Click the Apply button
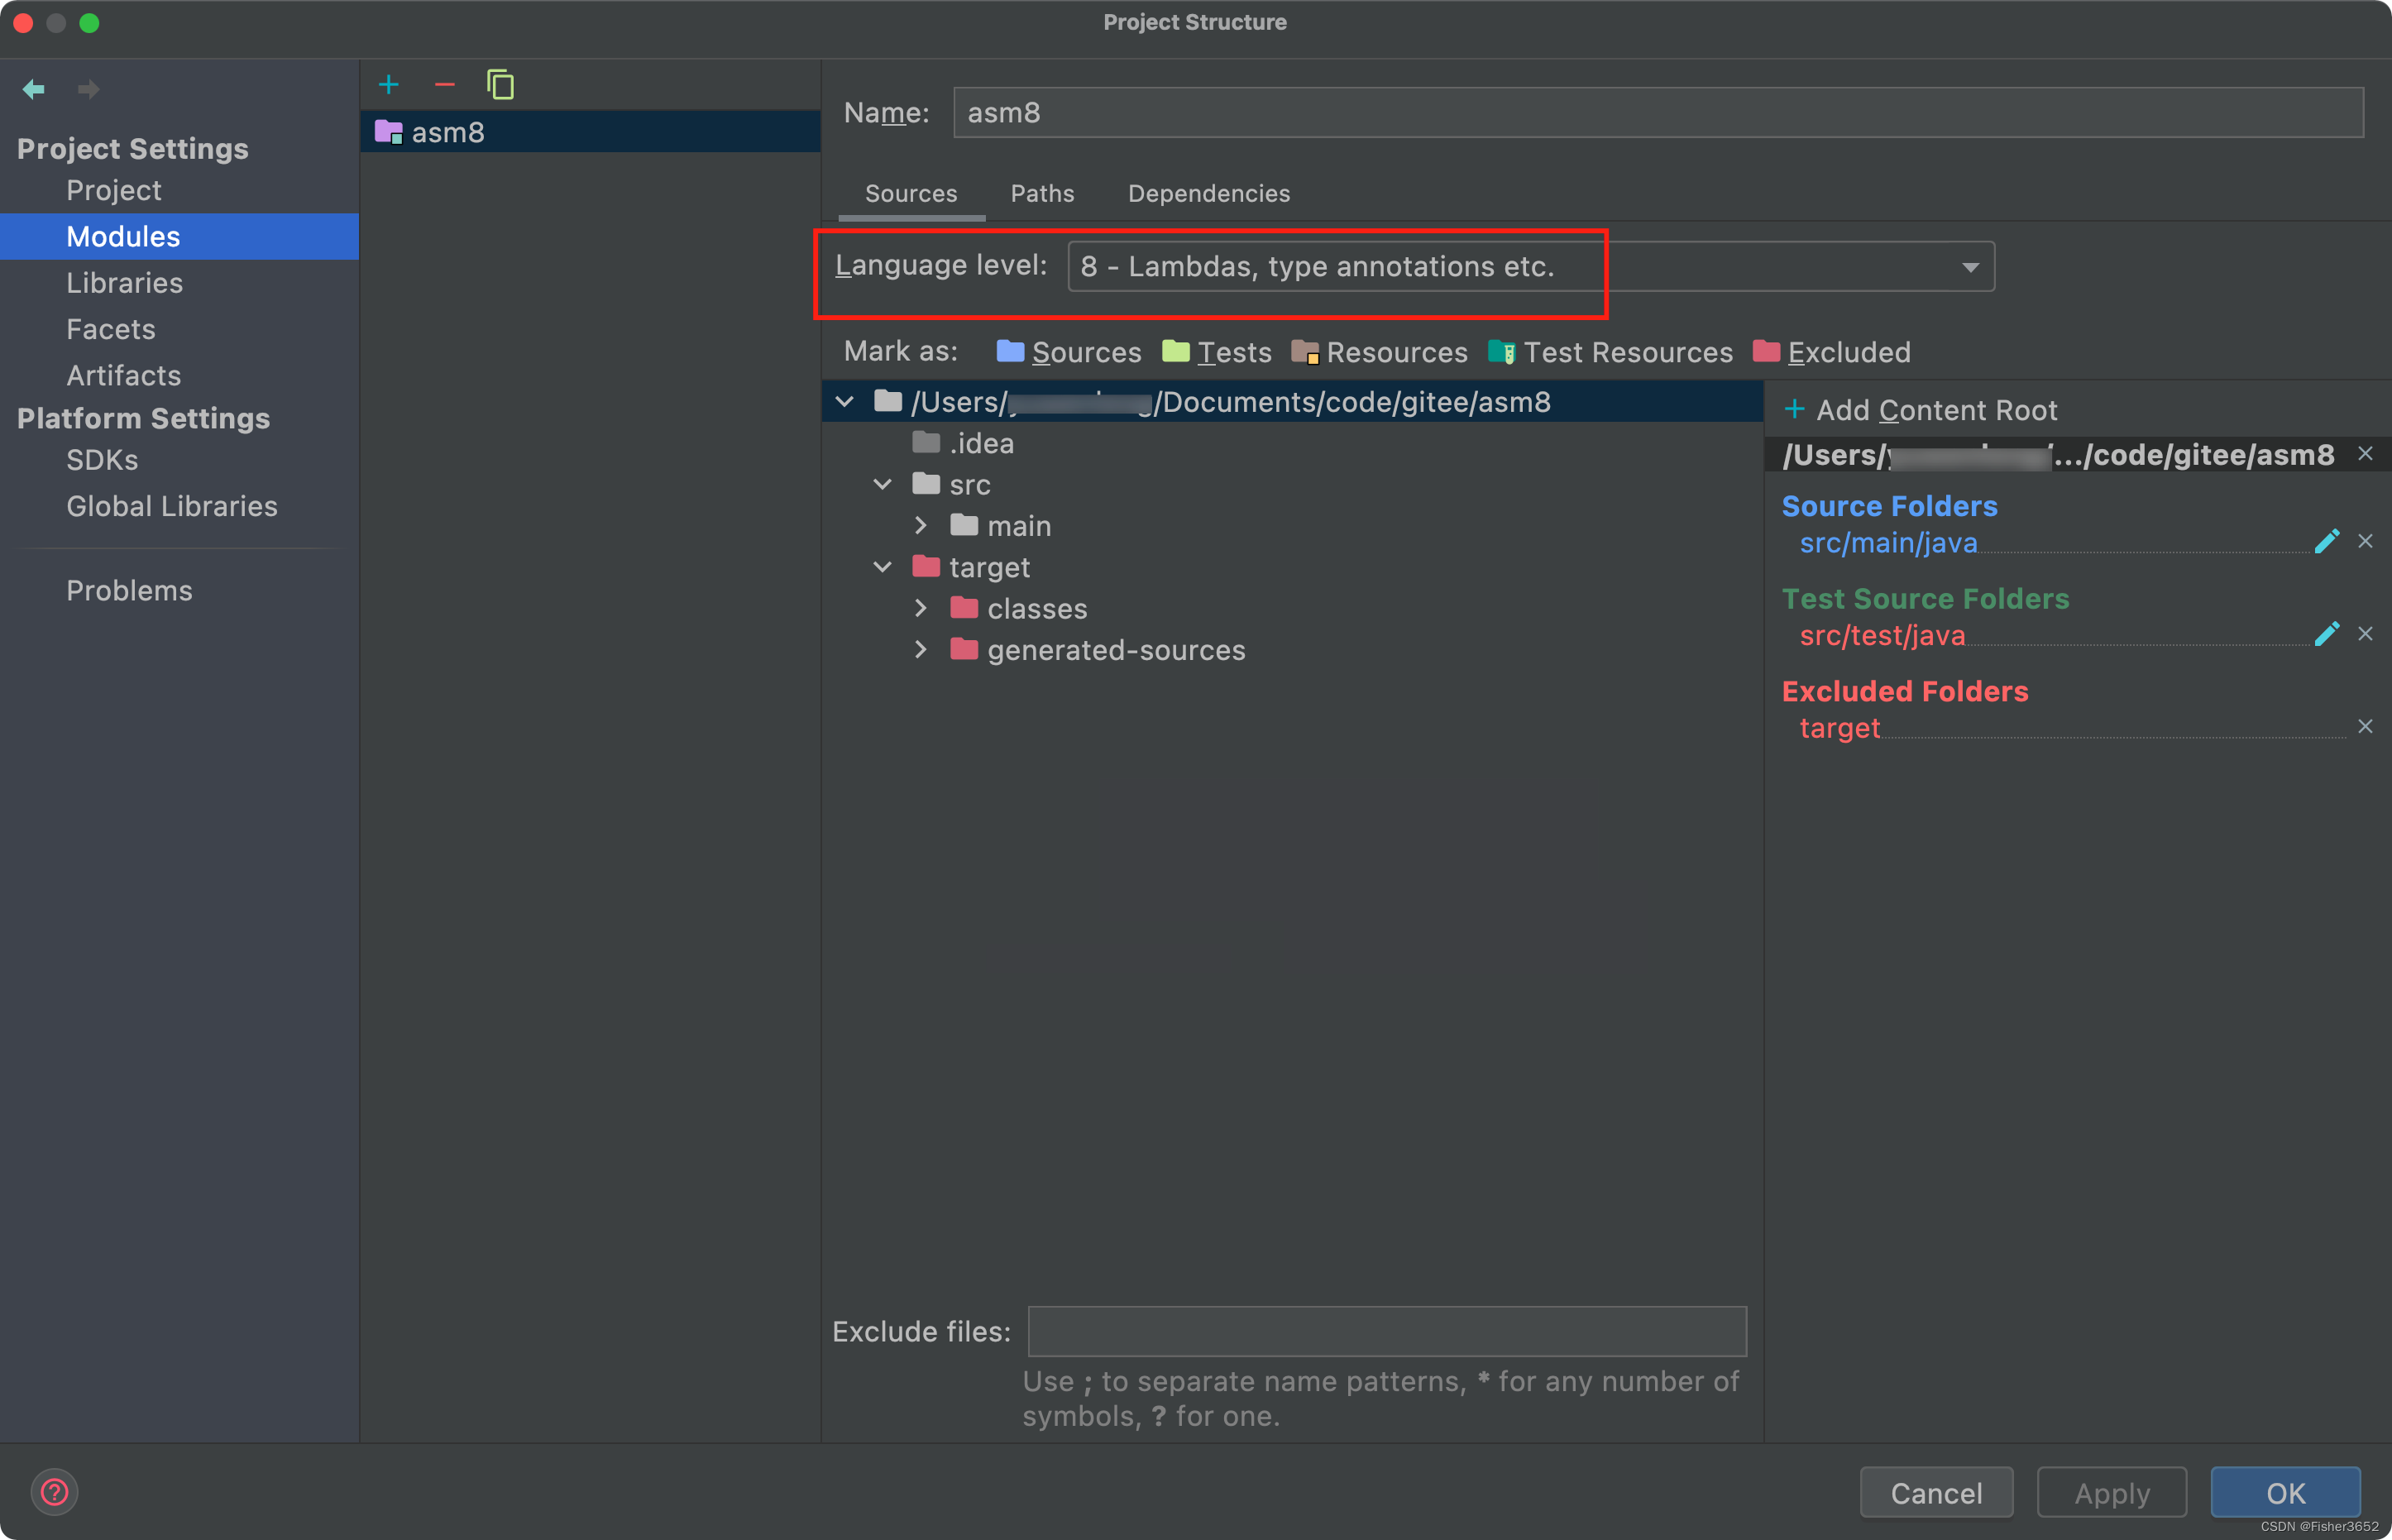The height and width of the screenshot is (1540, 2392). [x=2112, y=1493]
